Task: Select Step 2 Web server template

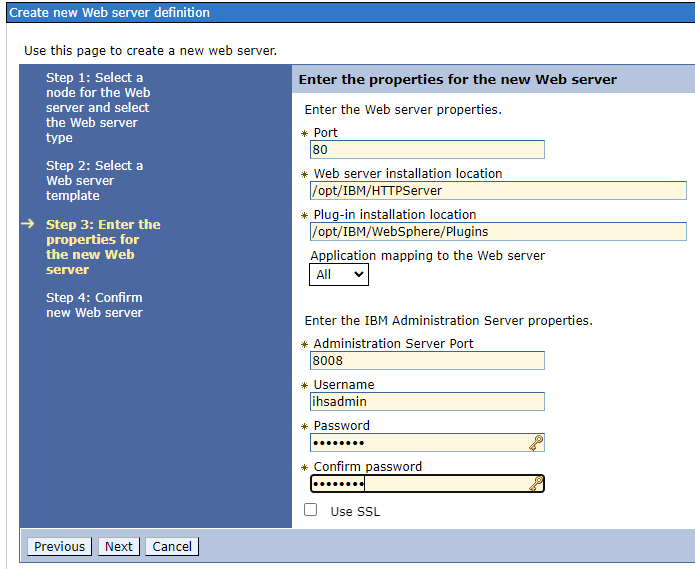Action: pos(94,180)
